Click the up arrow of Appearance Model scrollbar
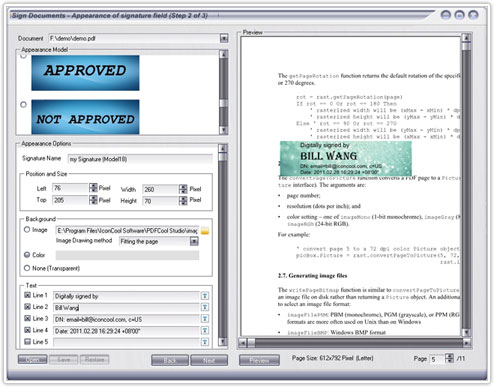 [224, 54]
